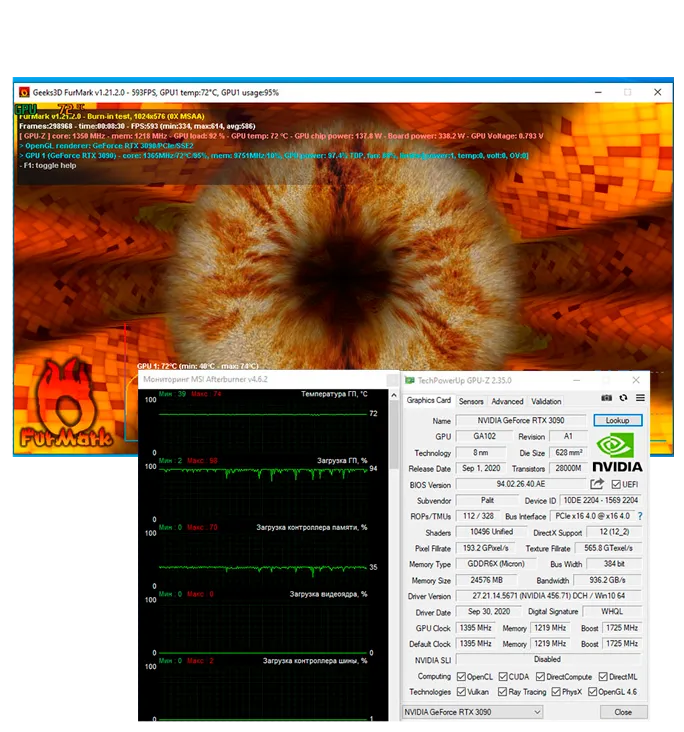
Task: Click the NVIDIA logo in GPU-Z
Action: click(617, 452)
